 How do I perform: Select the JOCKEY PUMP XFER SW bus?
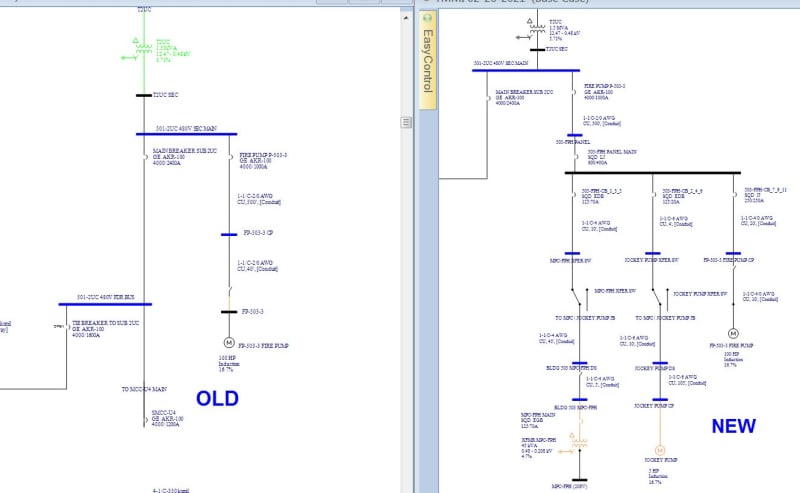(x=653, y=253)
